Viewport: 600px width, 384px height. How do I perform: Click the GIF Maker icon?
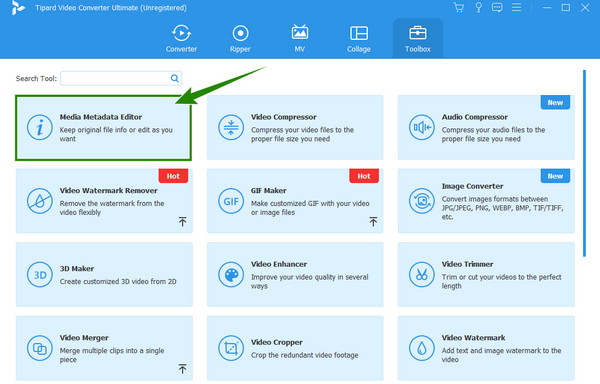231,201
